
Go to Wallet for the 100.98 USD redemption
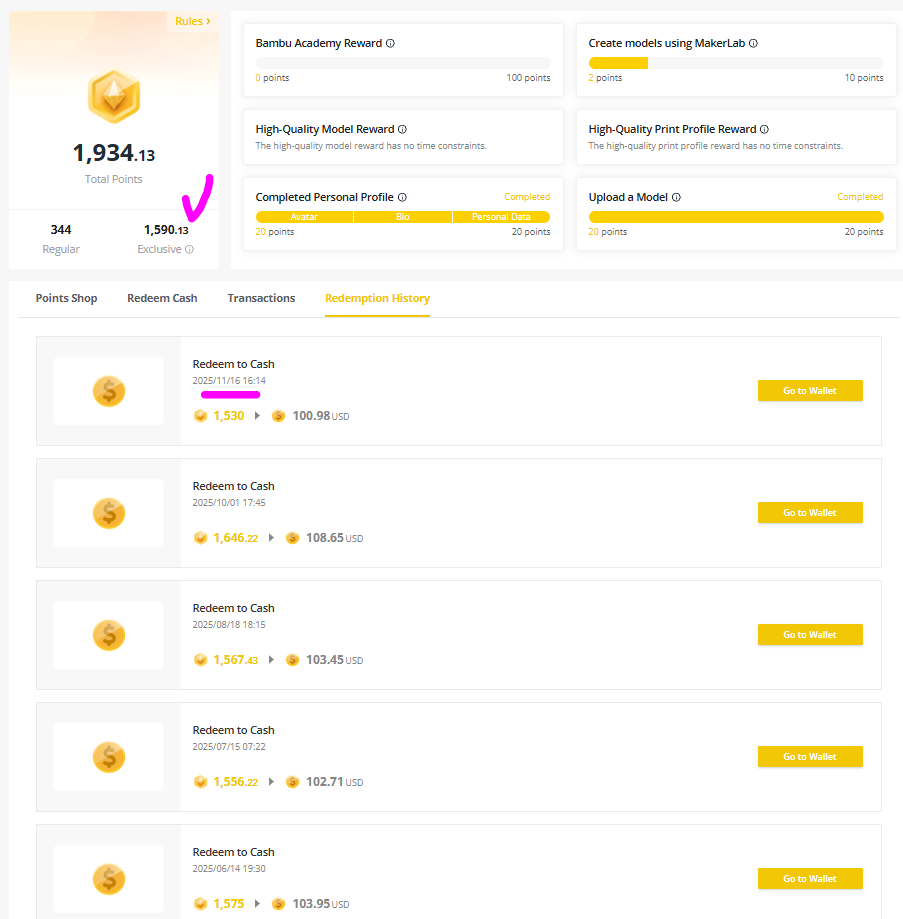(809, 391)
